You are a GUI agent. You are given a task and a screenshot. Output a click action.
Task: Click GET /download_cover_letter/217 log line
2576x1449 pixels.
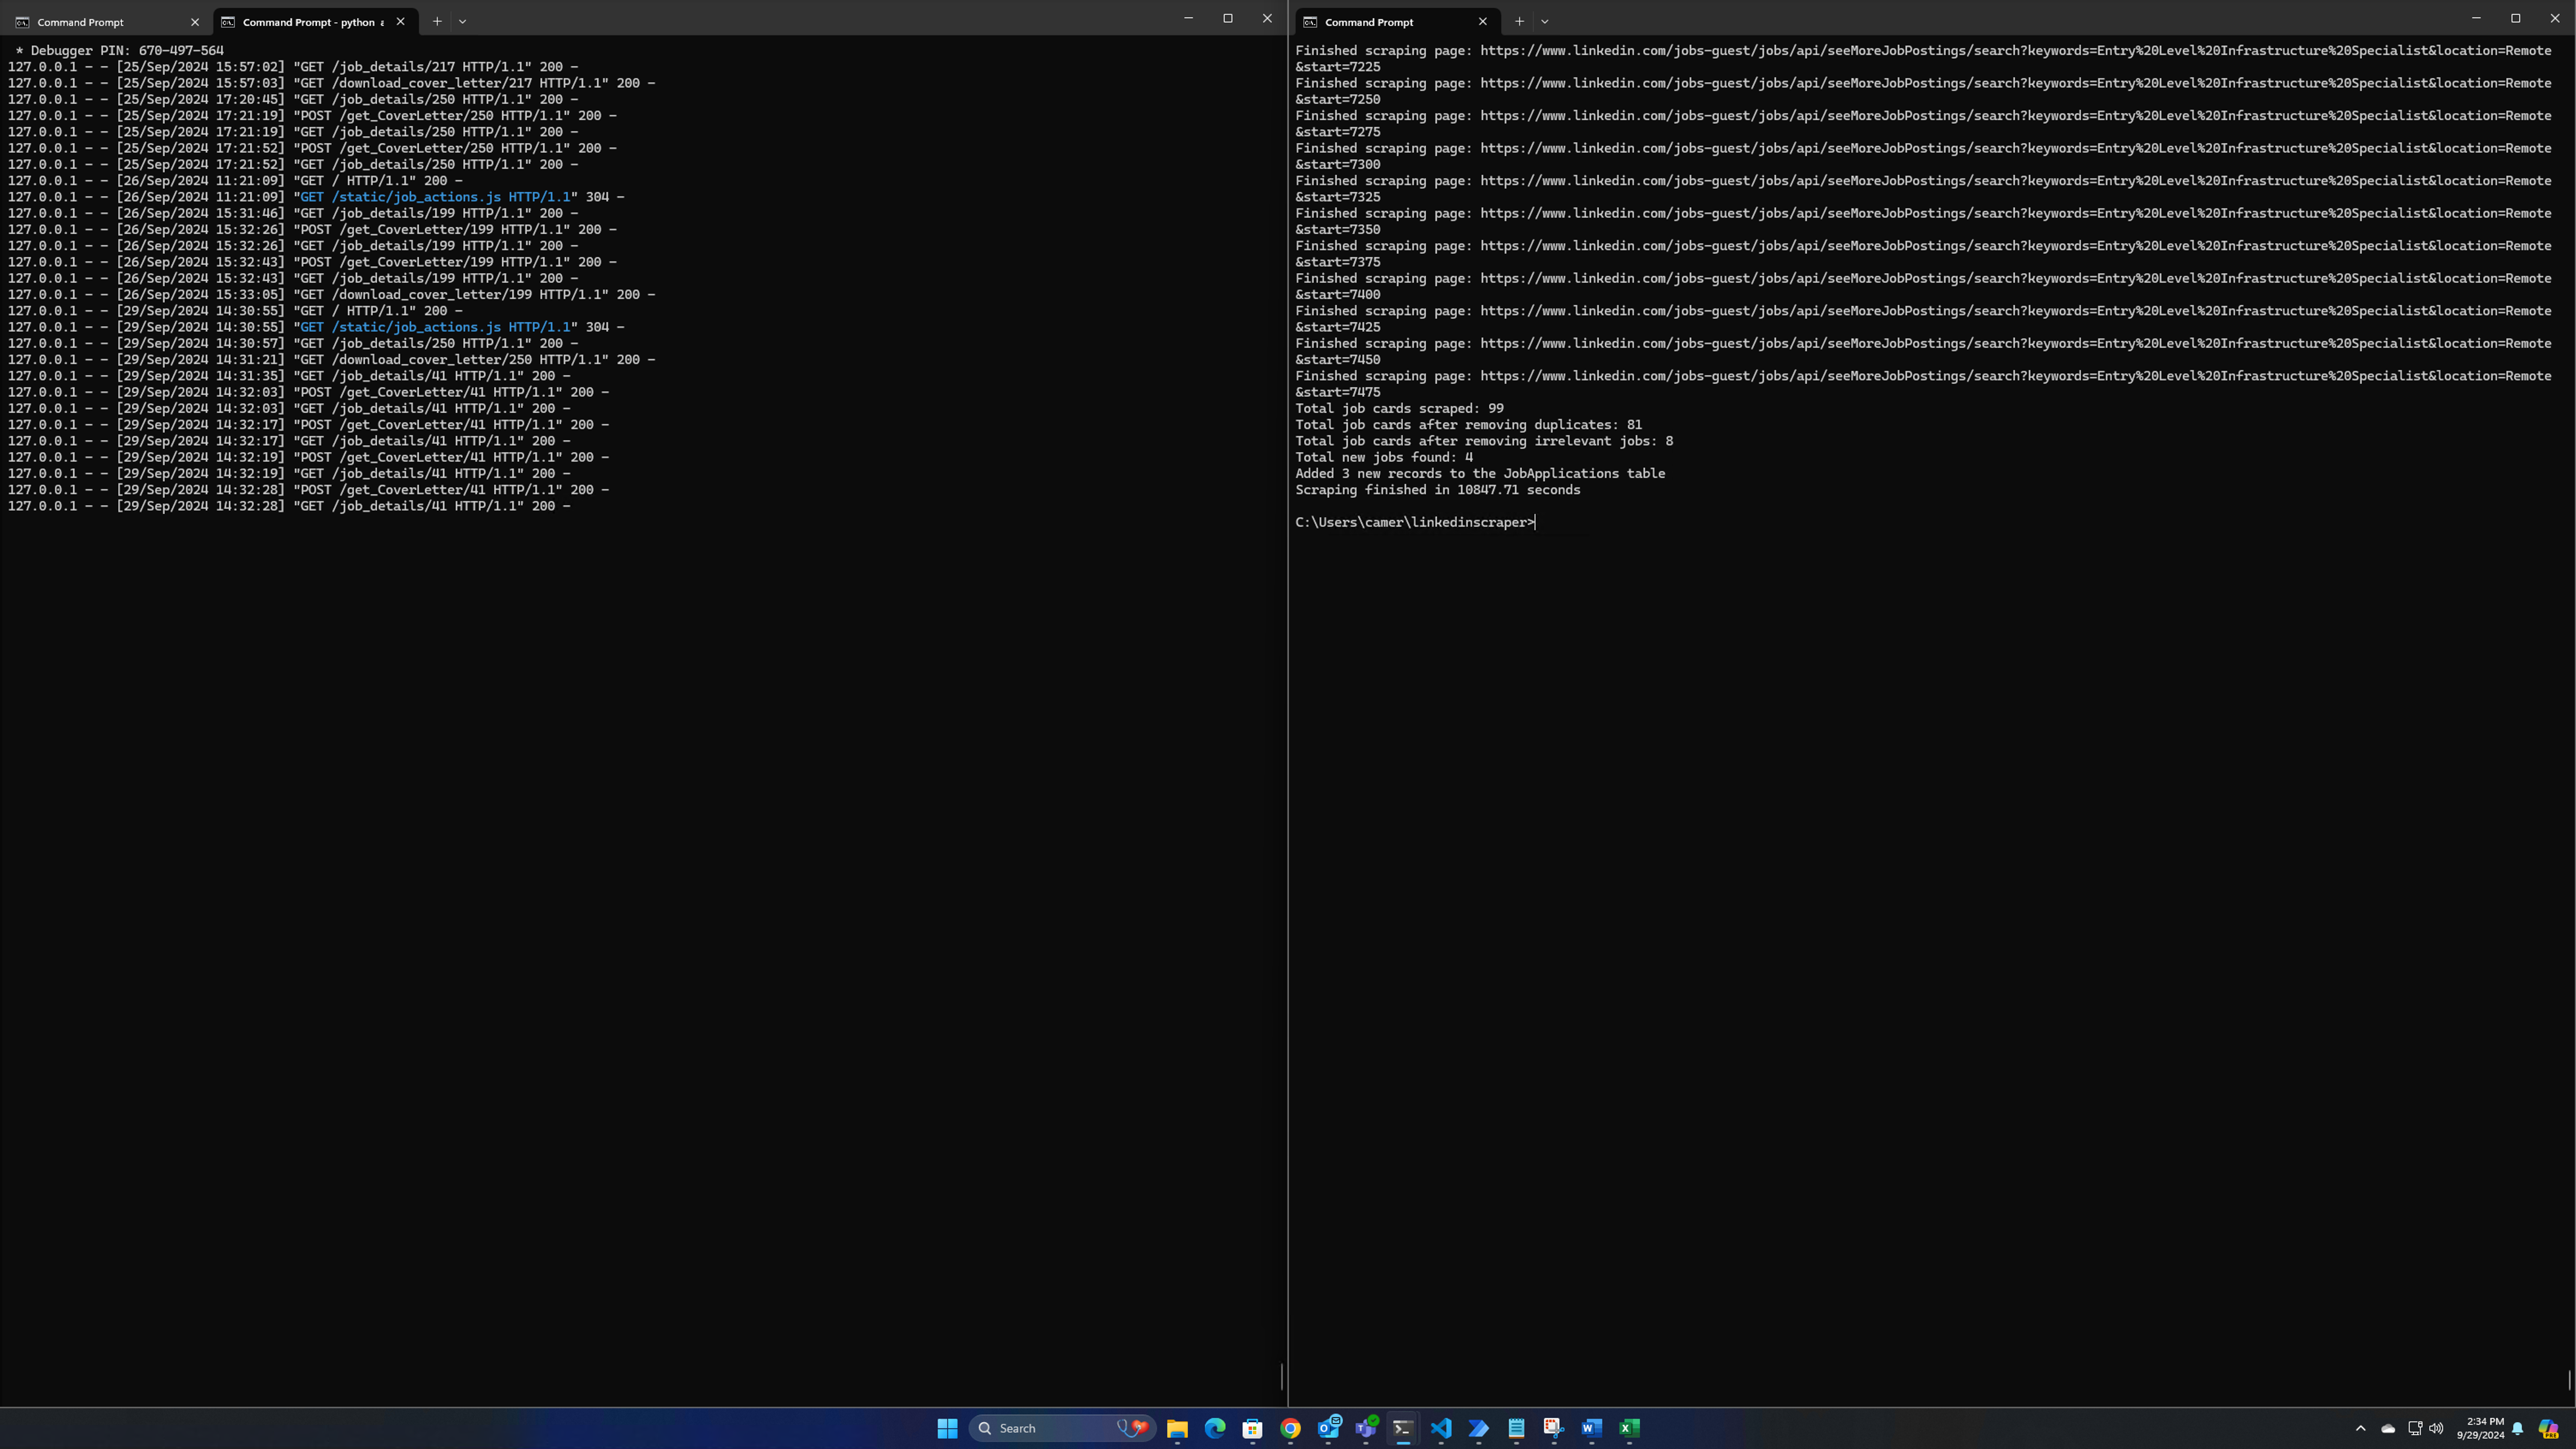point(332,83)
